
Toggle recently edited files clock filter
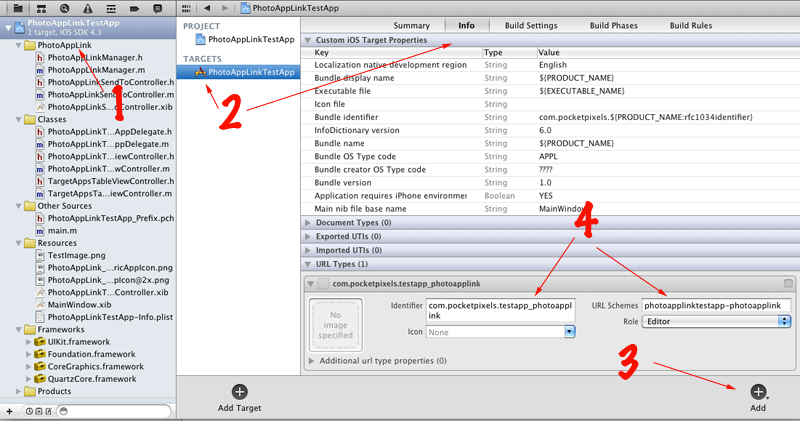[x=30, y=411]
